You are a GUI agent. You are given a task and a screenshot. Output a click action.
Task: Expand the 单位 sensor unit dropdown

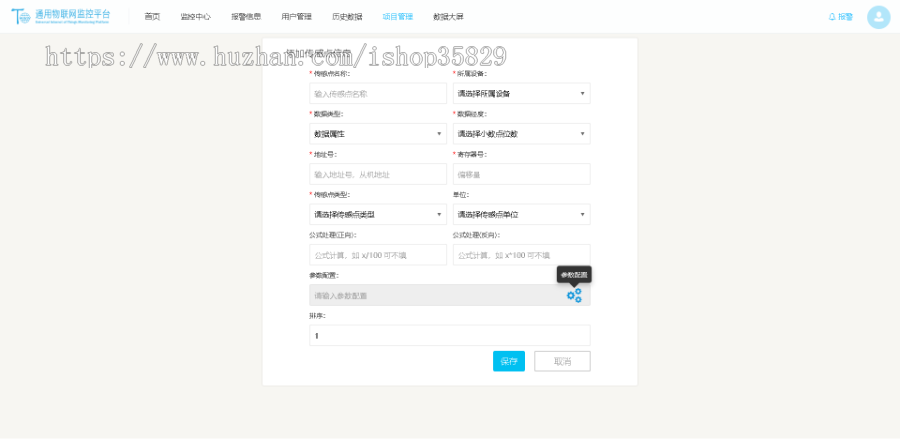point(521,215)
